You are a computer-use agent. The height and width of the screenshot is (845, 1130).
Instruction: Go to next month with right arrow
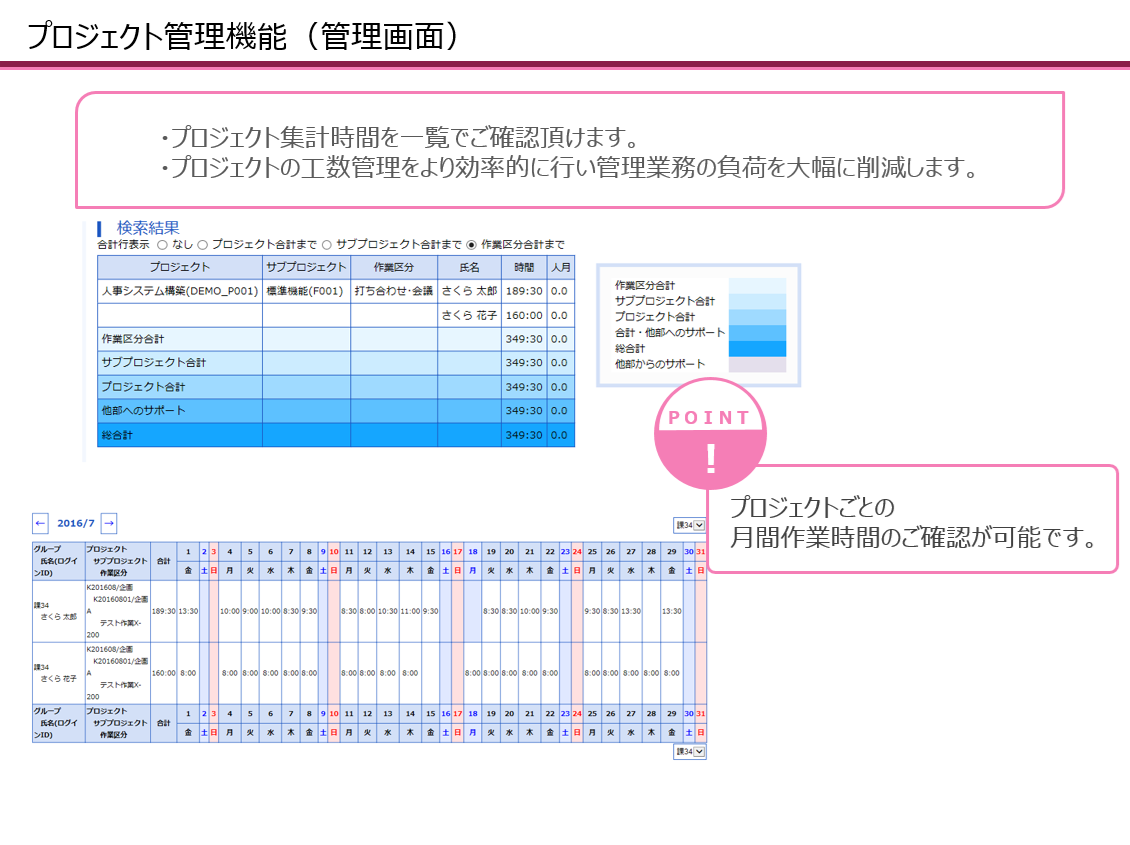109,523
